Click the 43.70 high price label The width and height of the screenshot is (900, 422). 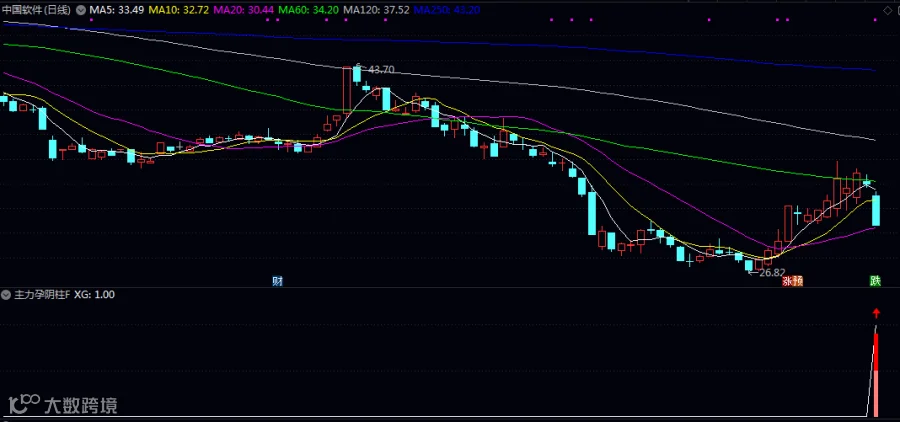[381, 69]
